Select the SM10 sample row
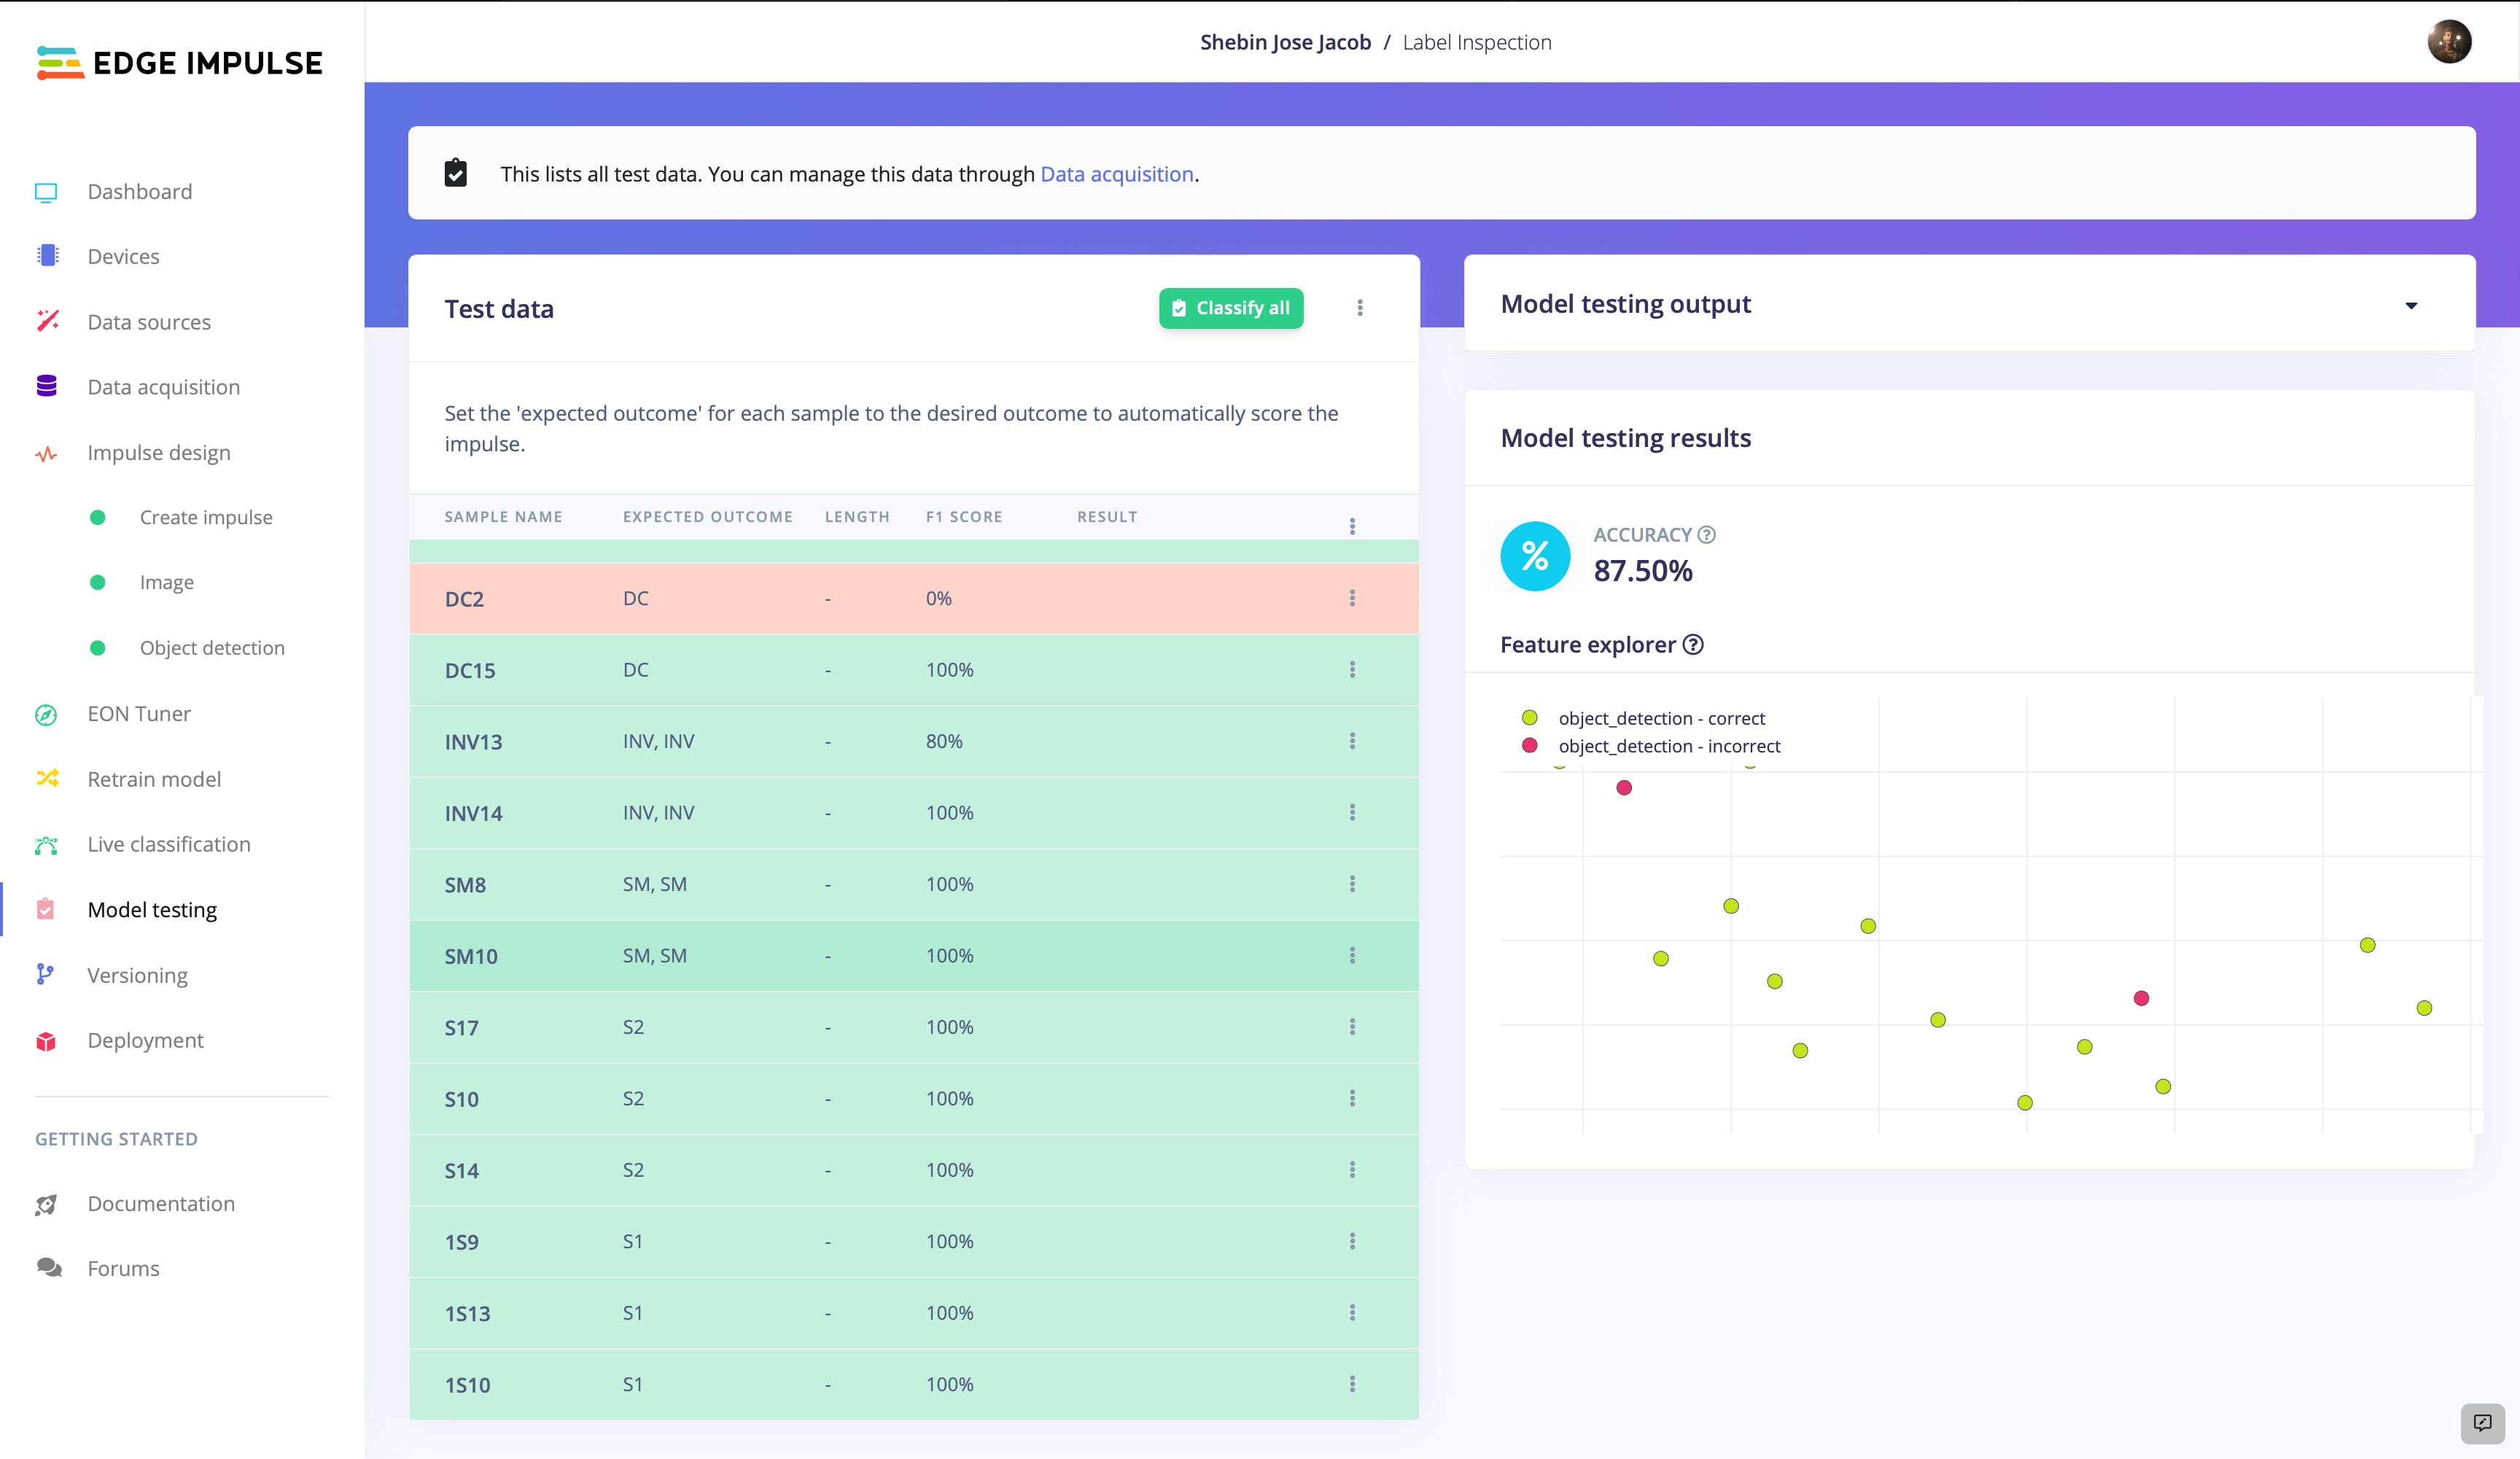Image resolution: width=2520 pixels, height=1459 pixels. point(914,956)
